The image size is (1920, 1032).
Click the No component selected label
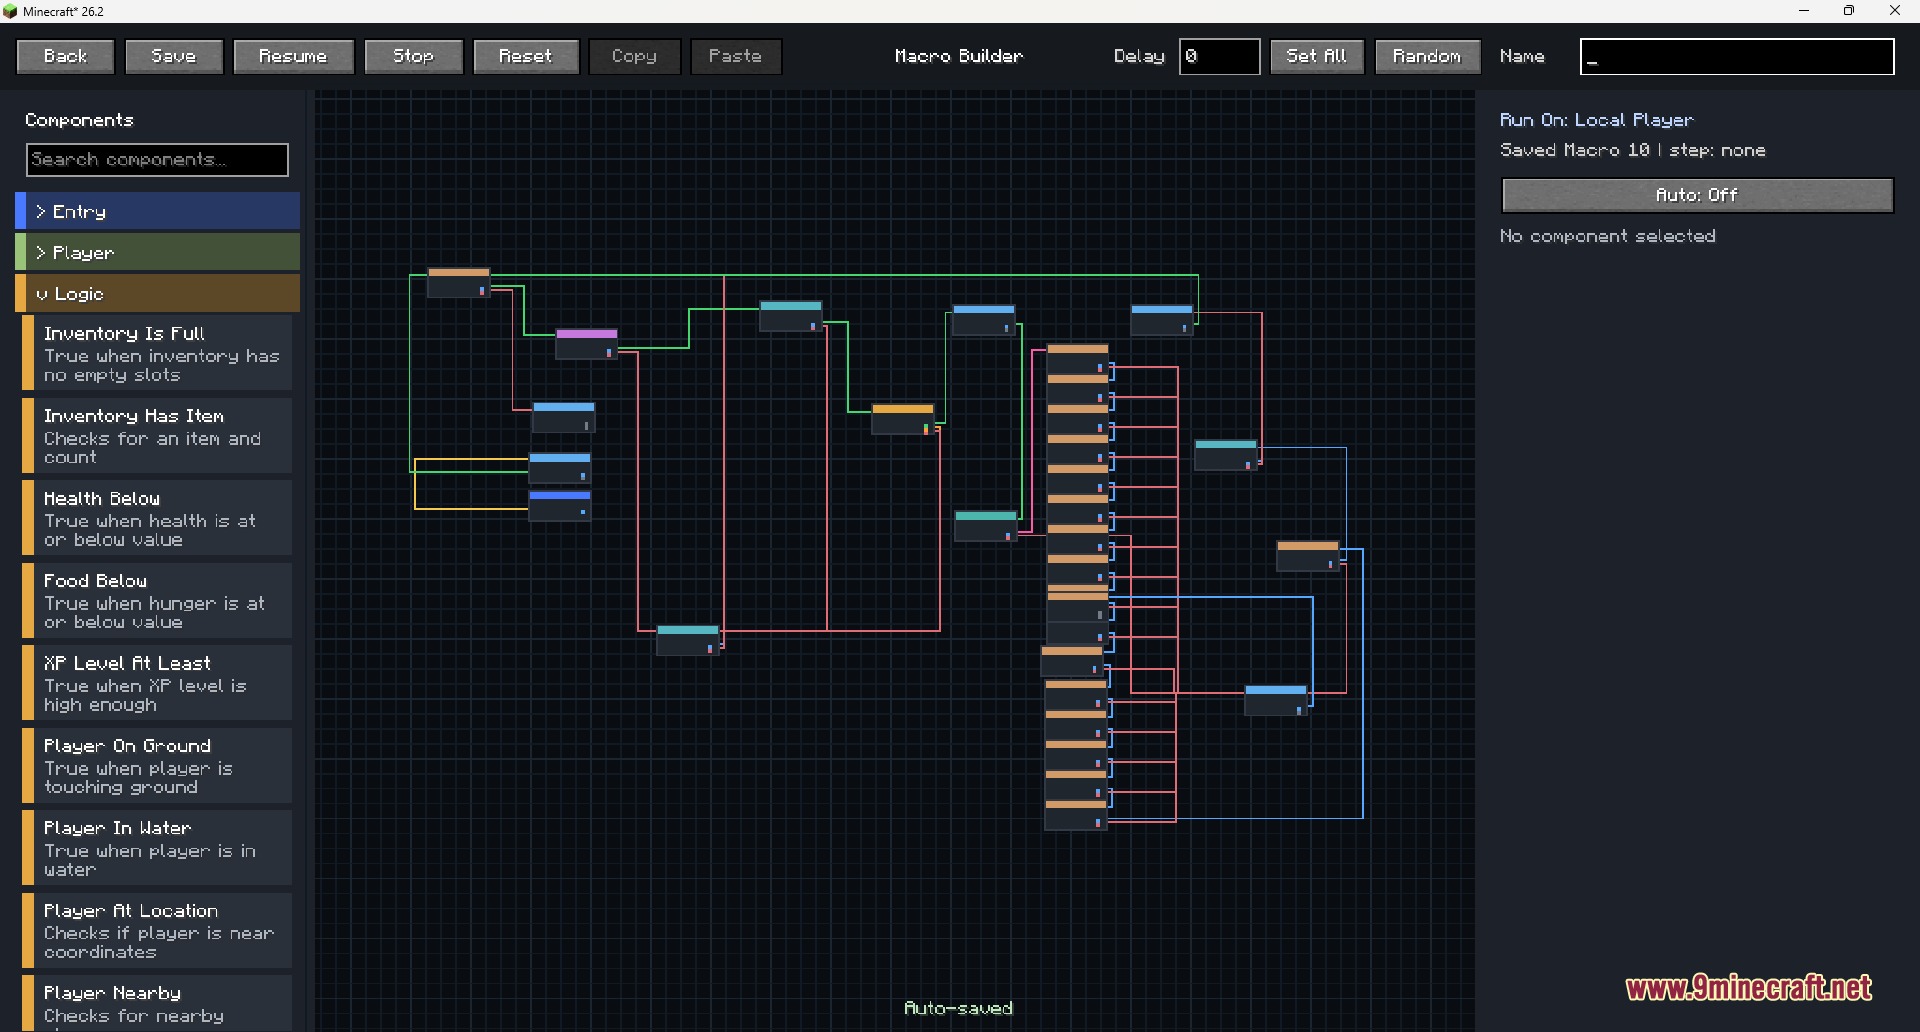click(1607, 236)
